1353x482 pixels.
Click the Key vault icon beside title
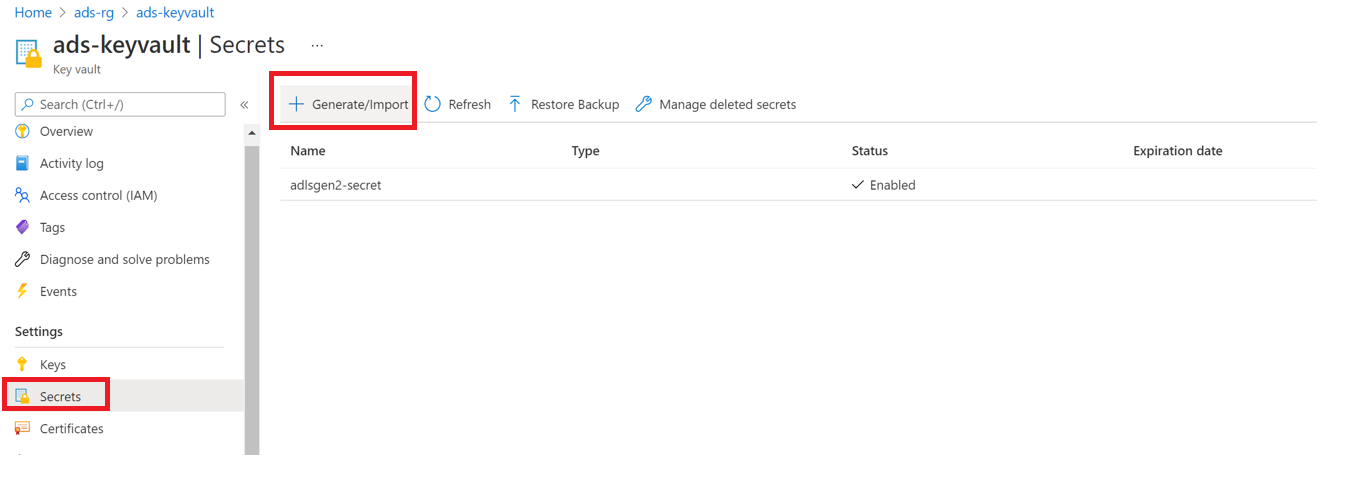coord(29,53)
